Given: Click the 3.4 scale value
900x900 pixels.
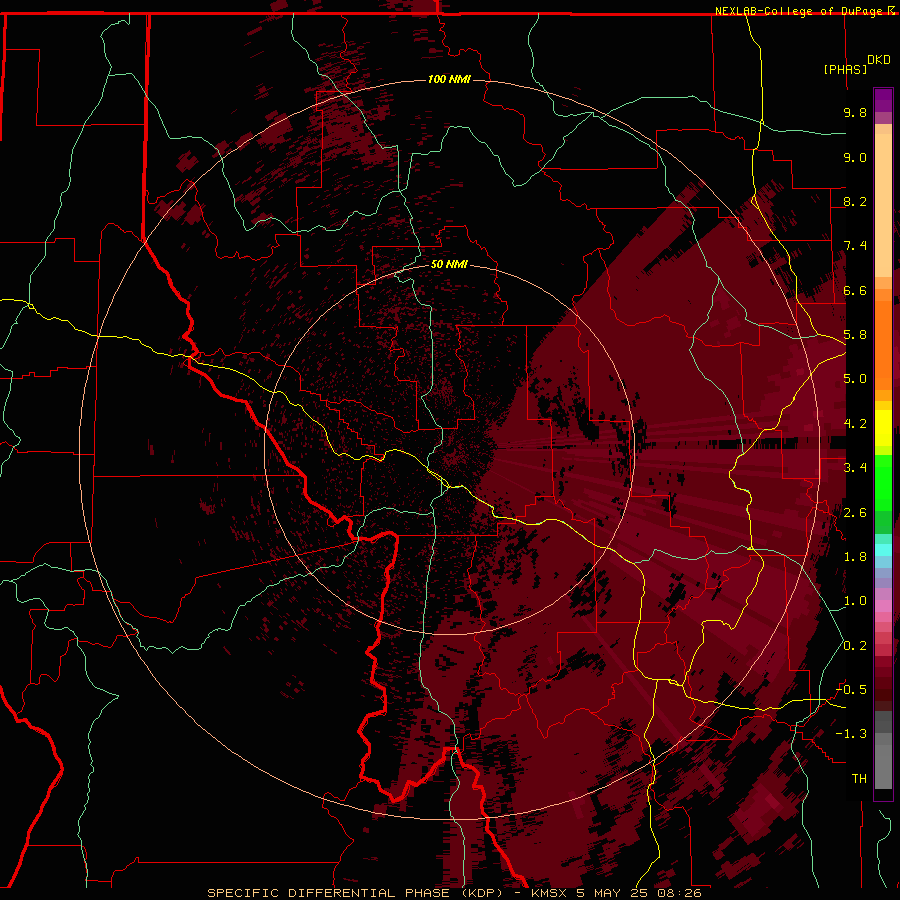Looking at the screenshot, I should [855, 468].
